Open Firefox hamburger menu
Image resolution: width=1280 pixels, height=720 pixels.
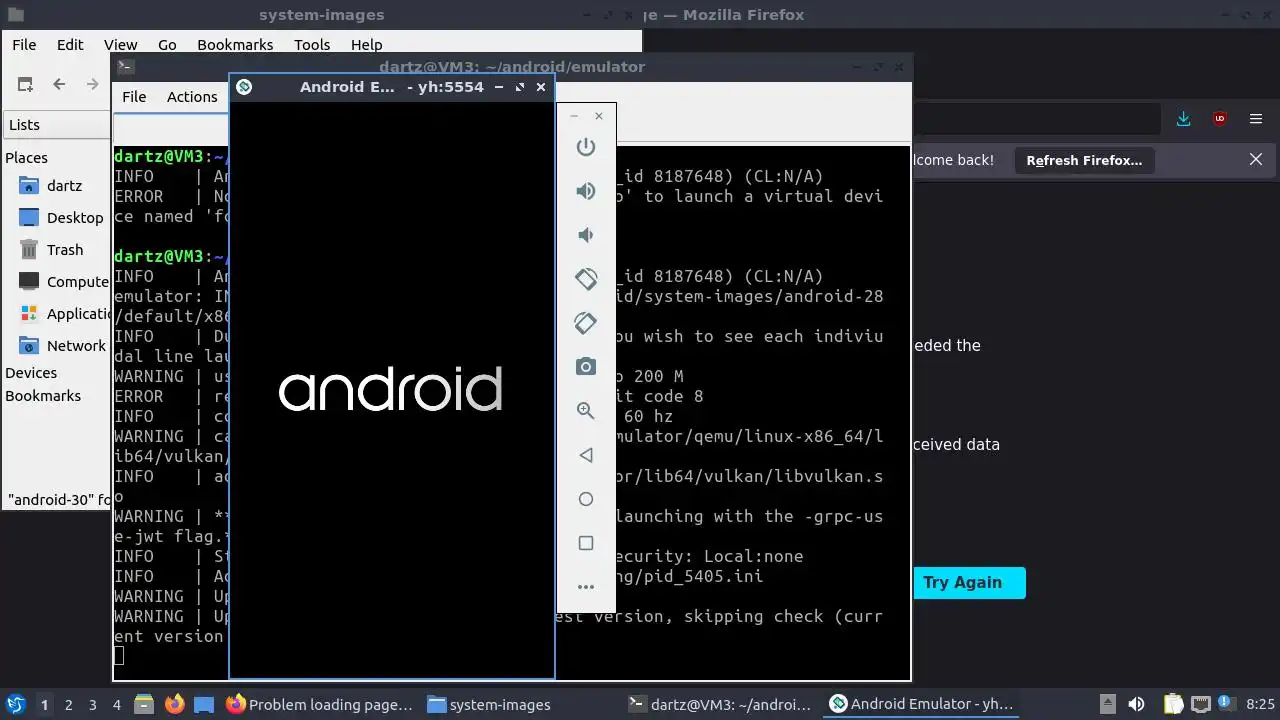tap(1256, 119)
